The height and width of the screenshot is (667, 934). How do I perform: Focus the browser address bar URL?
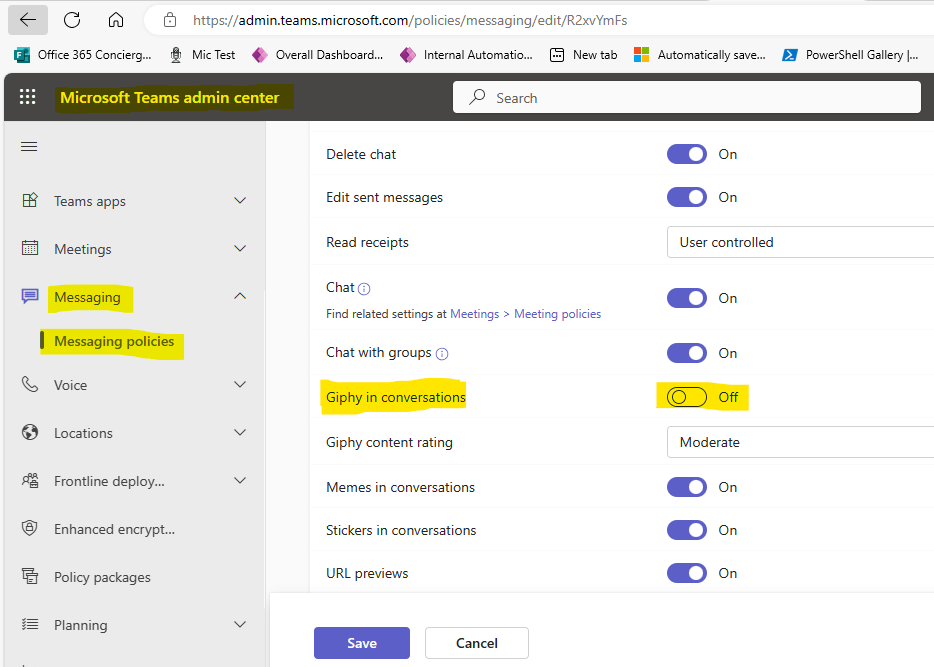point(410,20)
